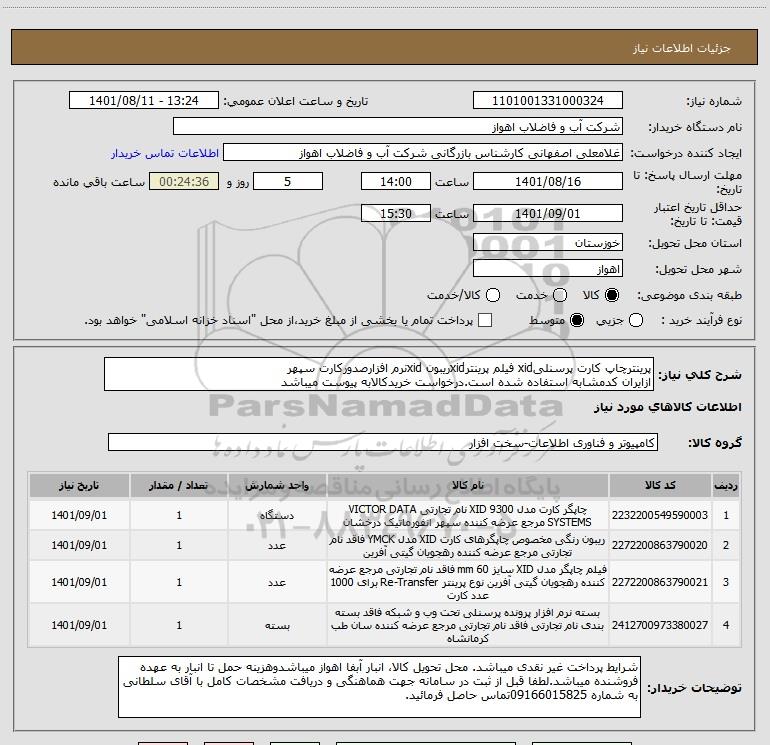This screenshot has height=745, width=770.
Task: Click the response deadline date 1401/08/16
Action: (x=548, y=181)
